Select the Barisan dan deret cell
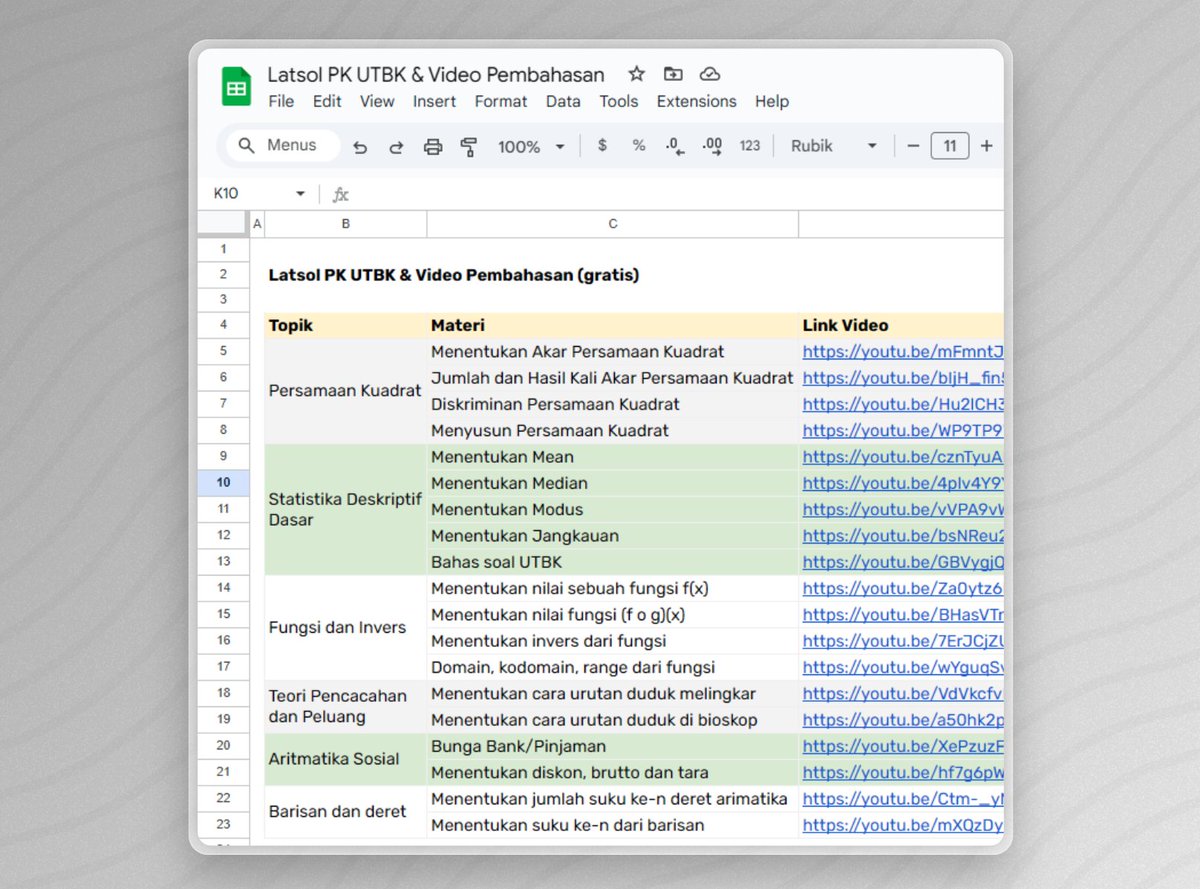 pyautogui.click(x=345, y=811)
